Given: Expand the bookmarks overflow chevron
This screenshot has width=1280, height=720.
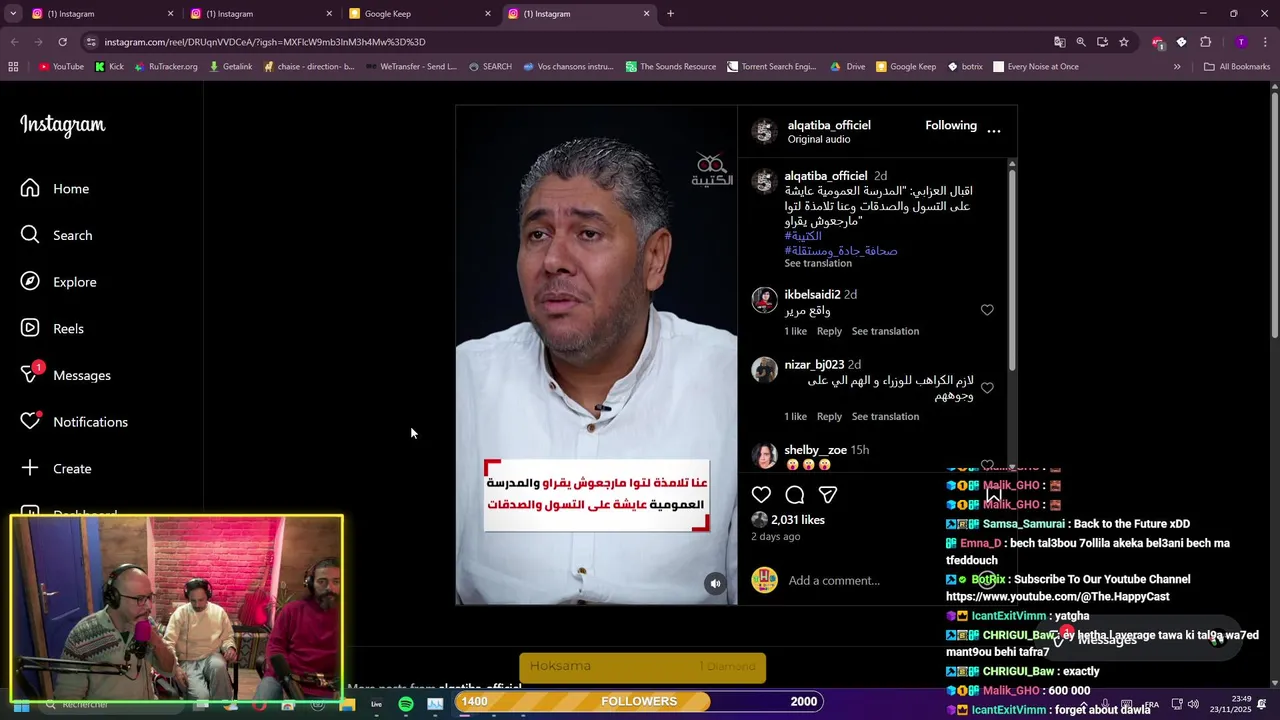Looking at the screenshot, I should 1177,67.
